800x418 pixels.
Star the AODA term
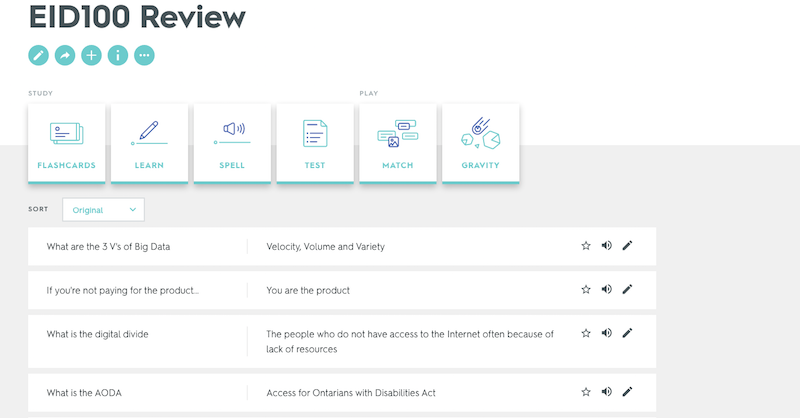(x=586, y=392)
